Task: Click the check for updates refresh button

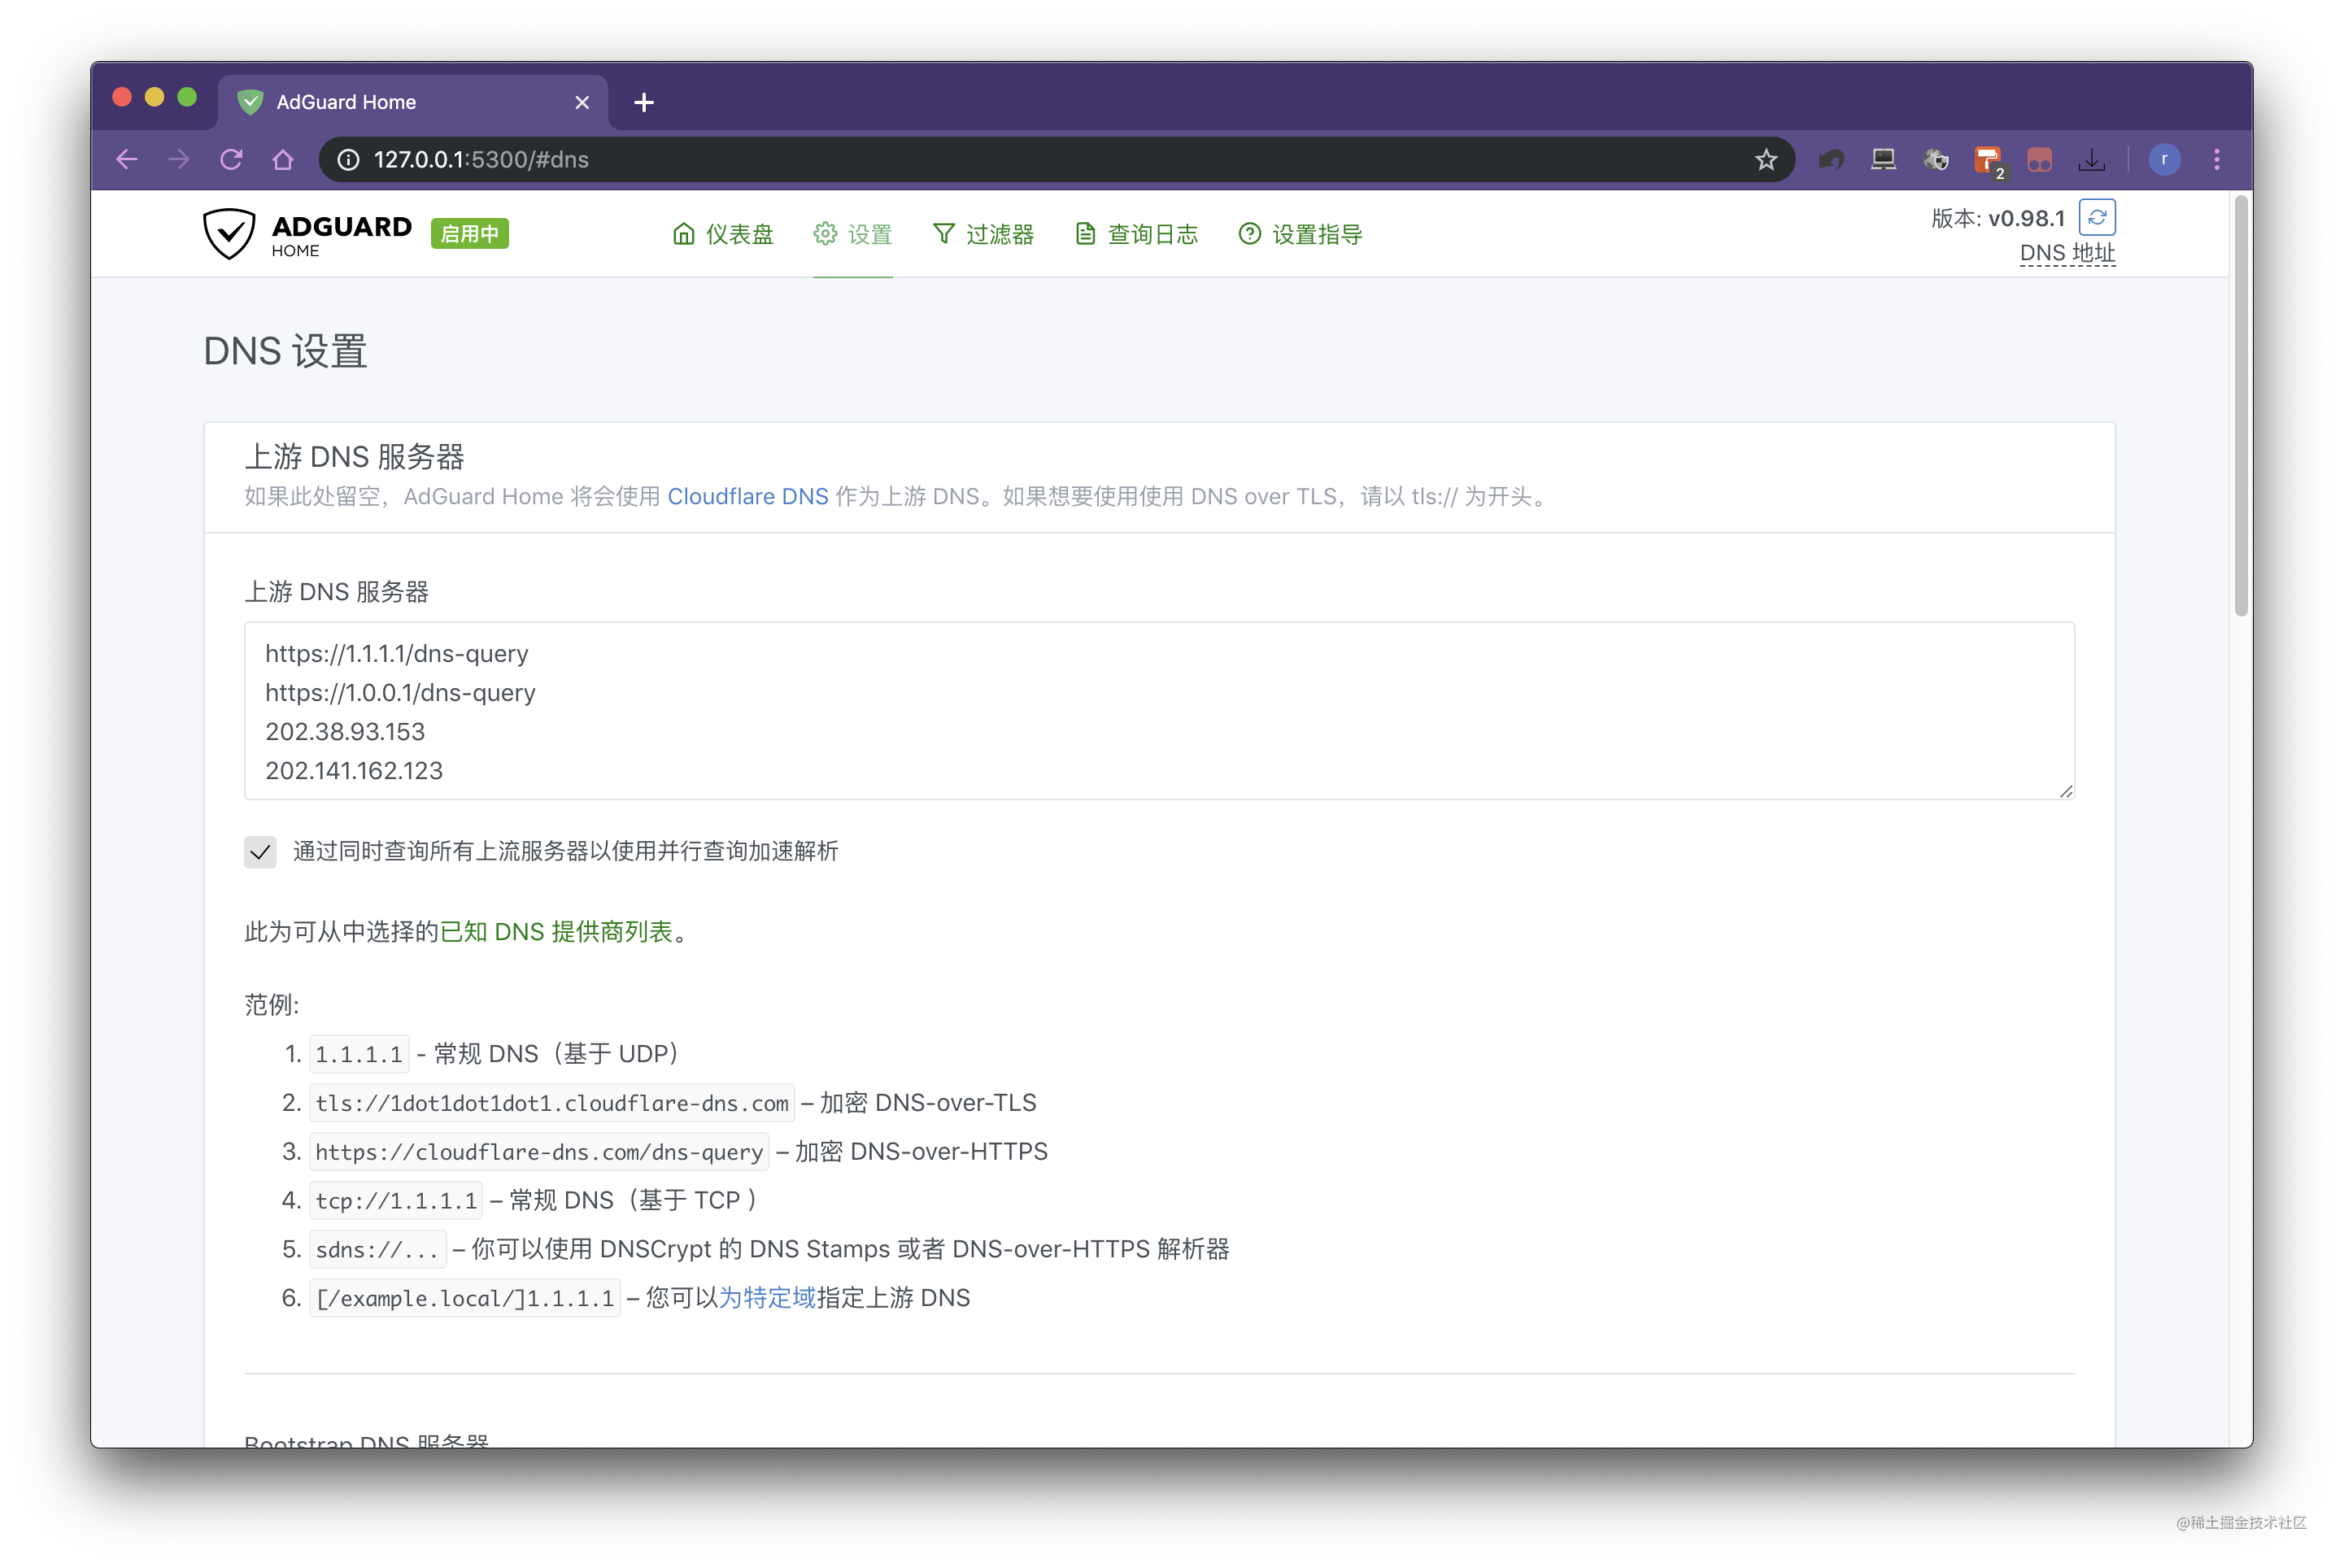Action: point(2097,217)
